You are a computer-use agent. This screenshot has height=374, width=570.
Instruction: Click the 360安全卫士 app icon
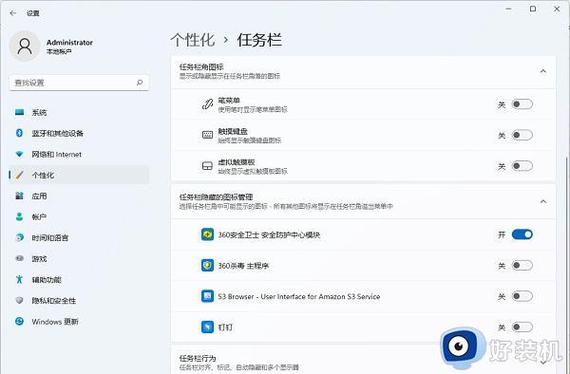[x=208, y=234]
